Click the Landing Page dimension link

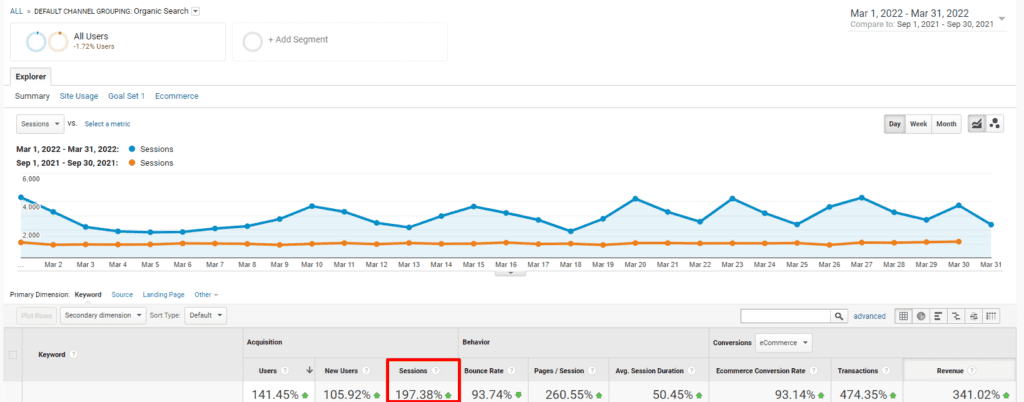point(164,295)
